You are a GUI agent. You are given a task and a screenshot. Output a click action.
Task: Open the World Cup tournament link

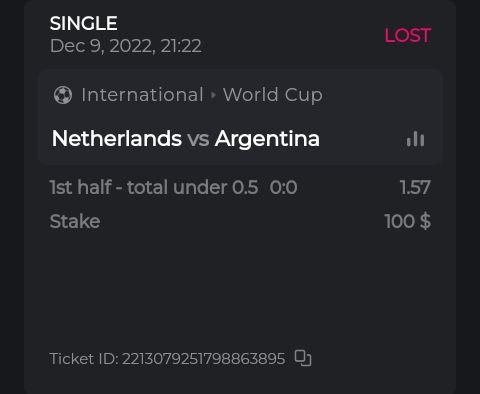[x=273, y=95]
